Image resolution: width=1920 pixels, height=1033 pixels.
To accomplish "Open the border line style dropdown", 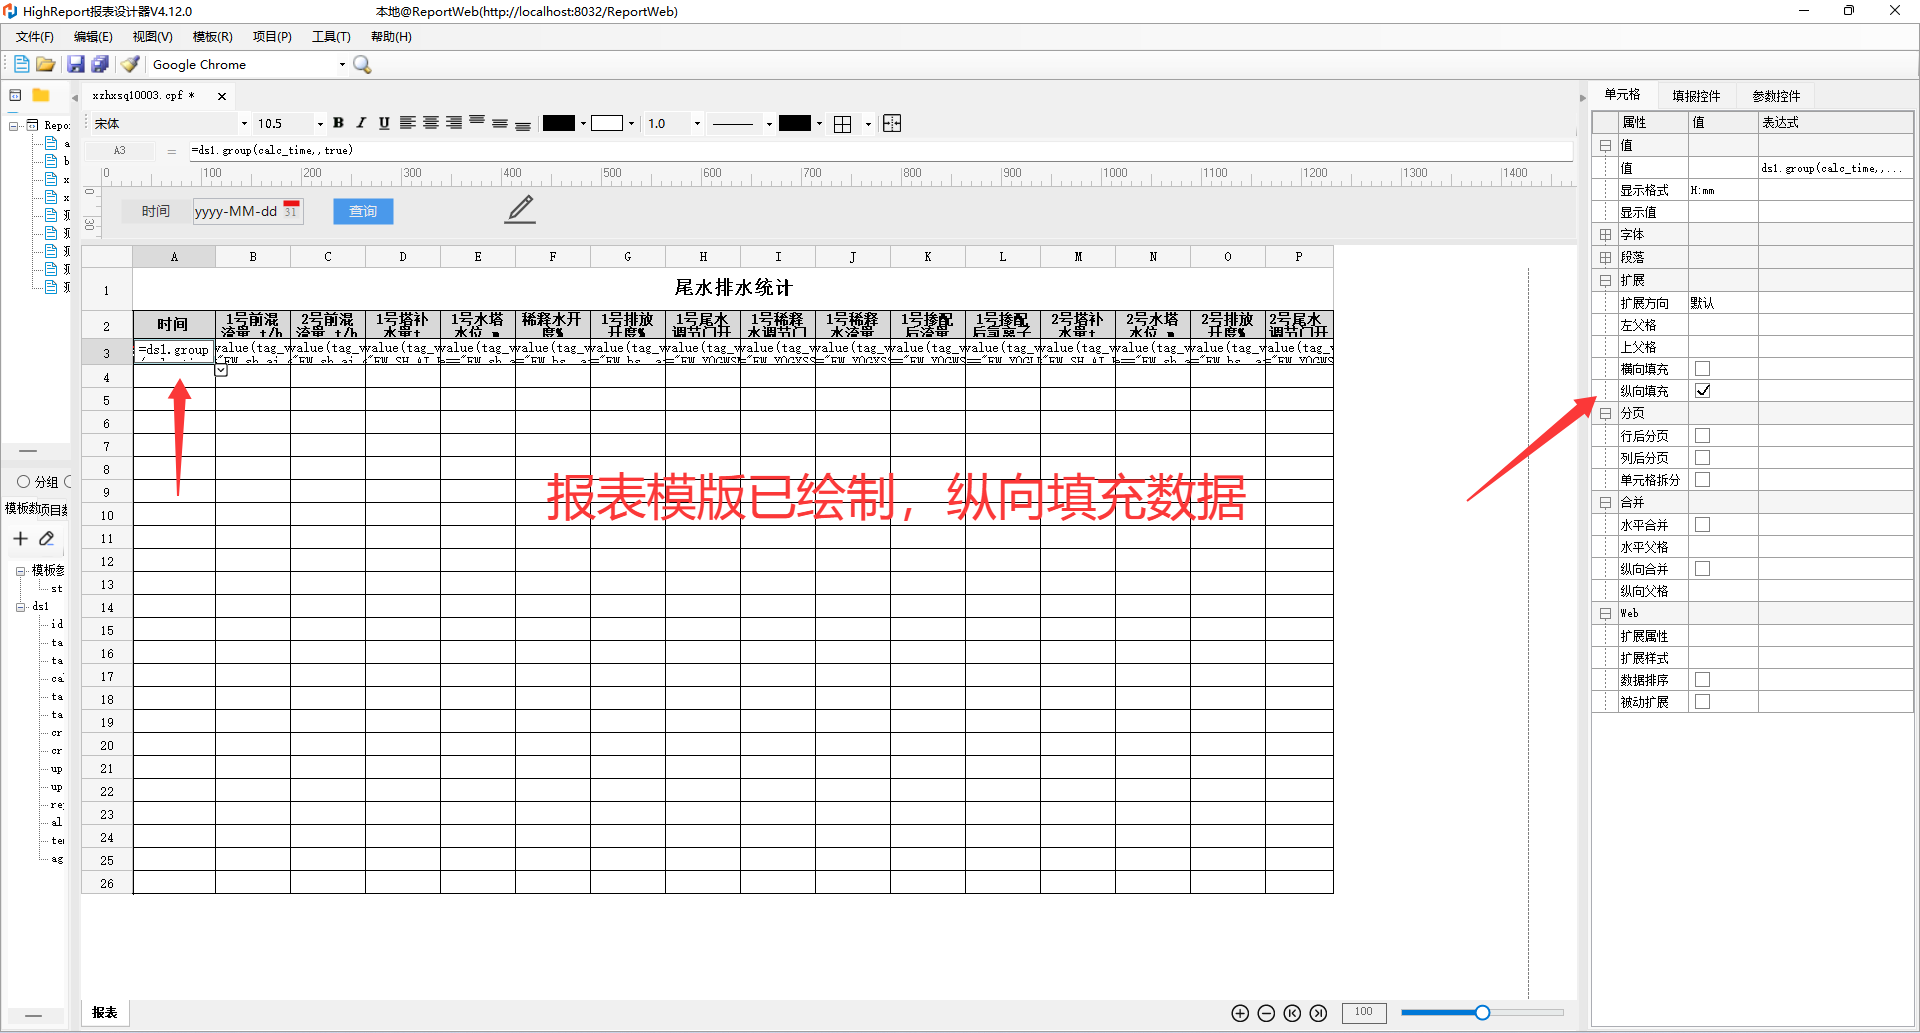I will pyautogui.click(x=768, y=124).
